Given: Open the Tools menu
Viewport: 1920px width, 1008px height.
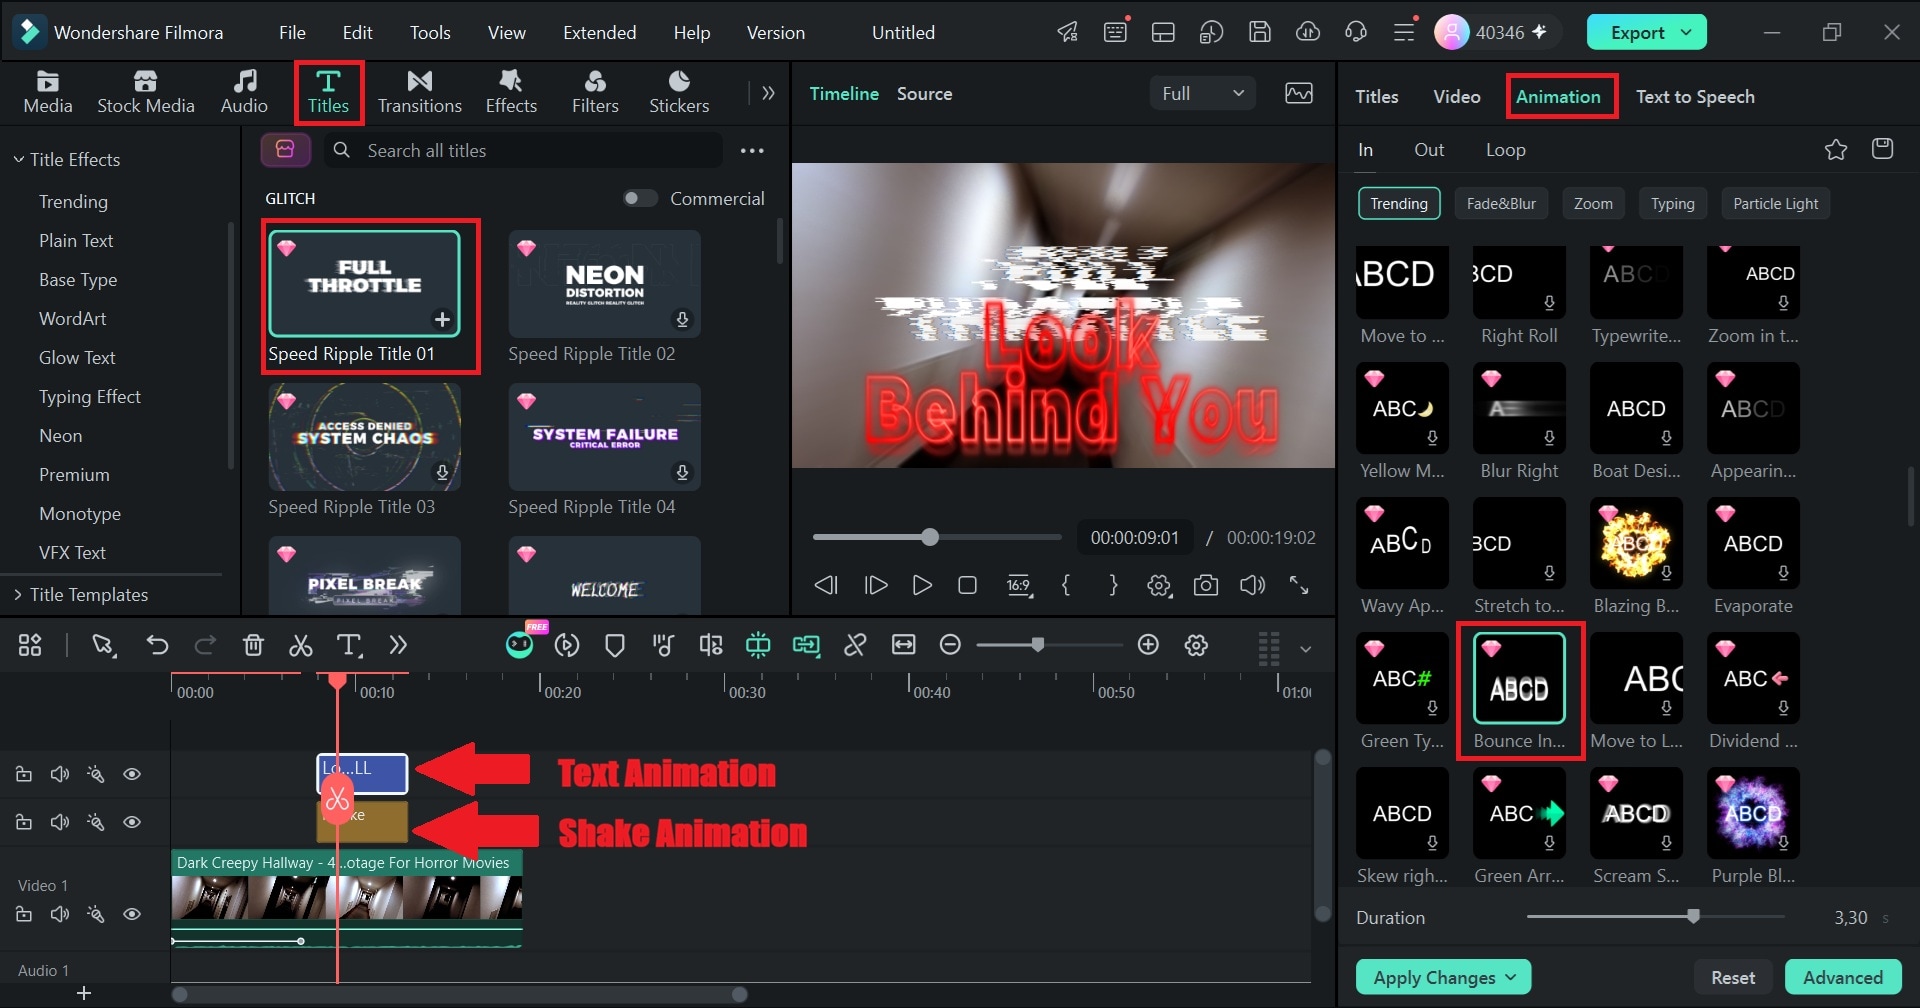Looking at the screenshot, I should 430,32.
